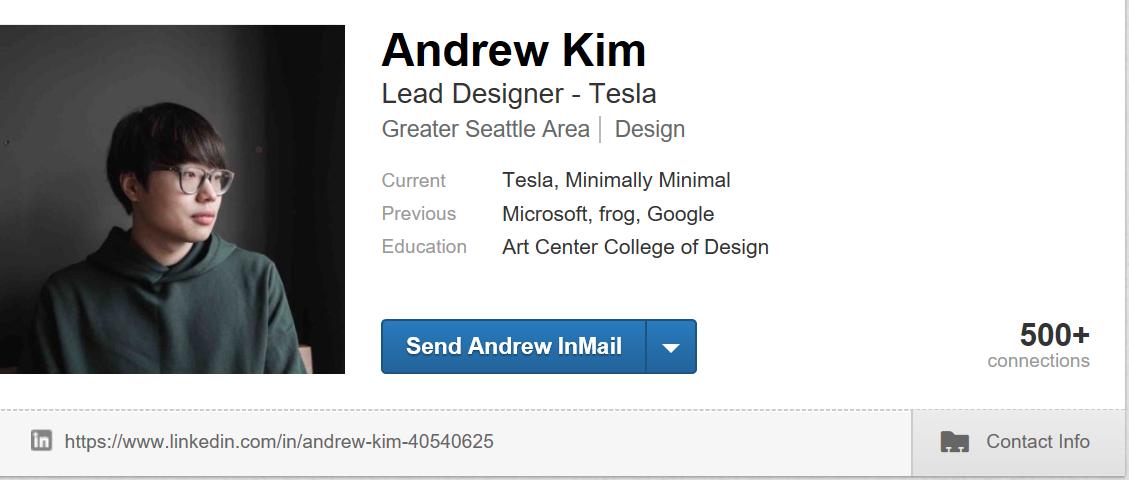
Task: Expand the arrow next to Send Andrew InMail
Action: tap(671, 347)
